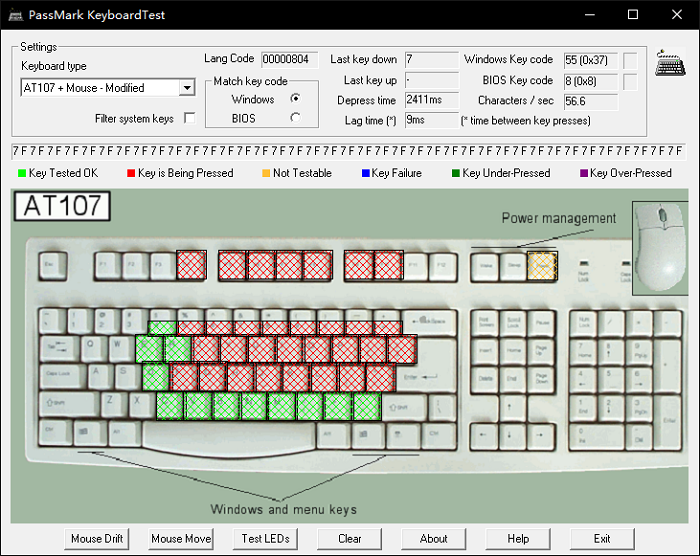Click the mouse picture in the keyboard panel
Image resolution: width=700 pixels, height=556 pixels.
pyautogui.click(x=660, y=248)
